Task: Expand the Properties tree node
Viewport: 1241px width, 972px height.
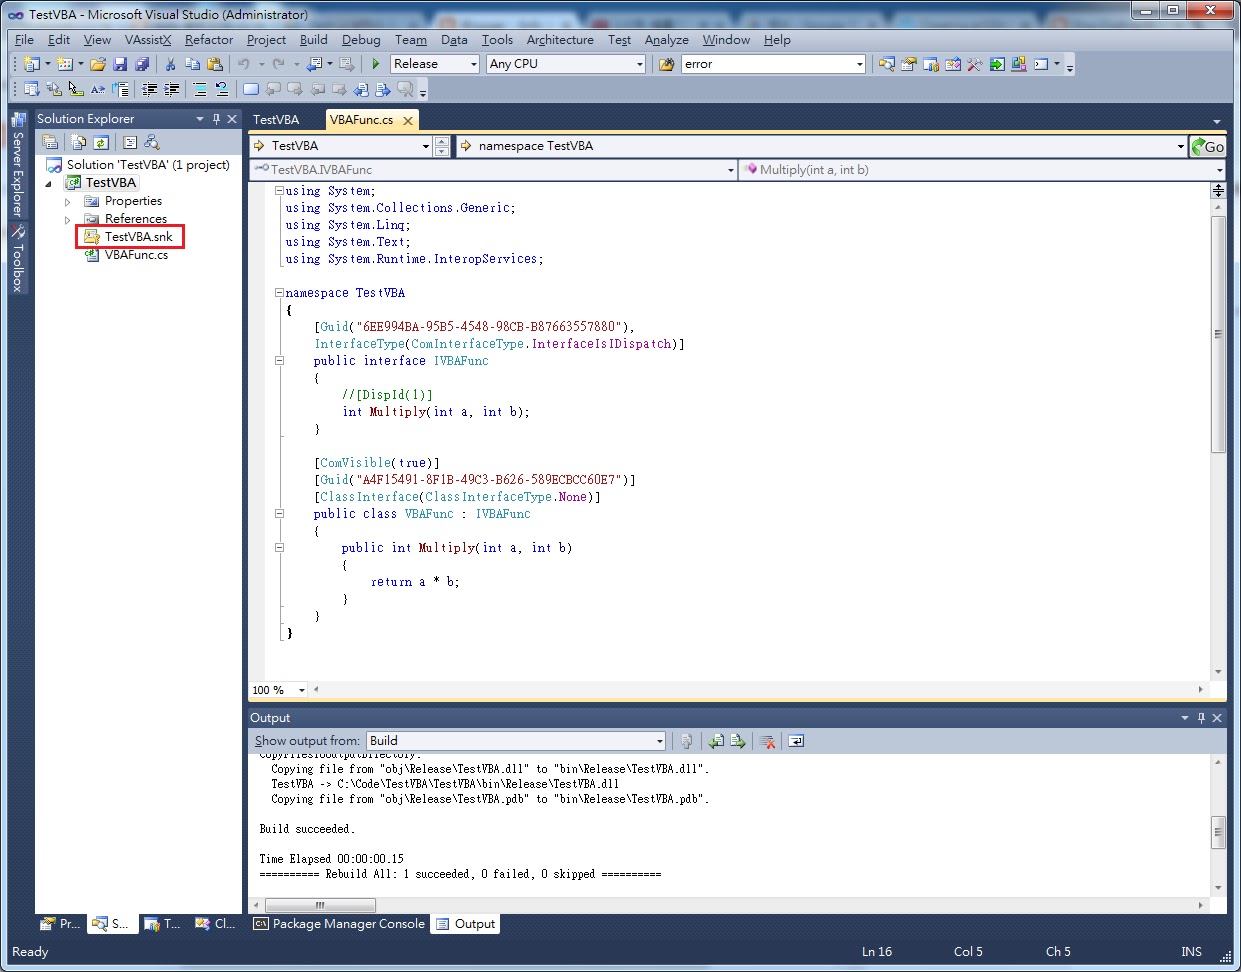Action: point(68,202)
